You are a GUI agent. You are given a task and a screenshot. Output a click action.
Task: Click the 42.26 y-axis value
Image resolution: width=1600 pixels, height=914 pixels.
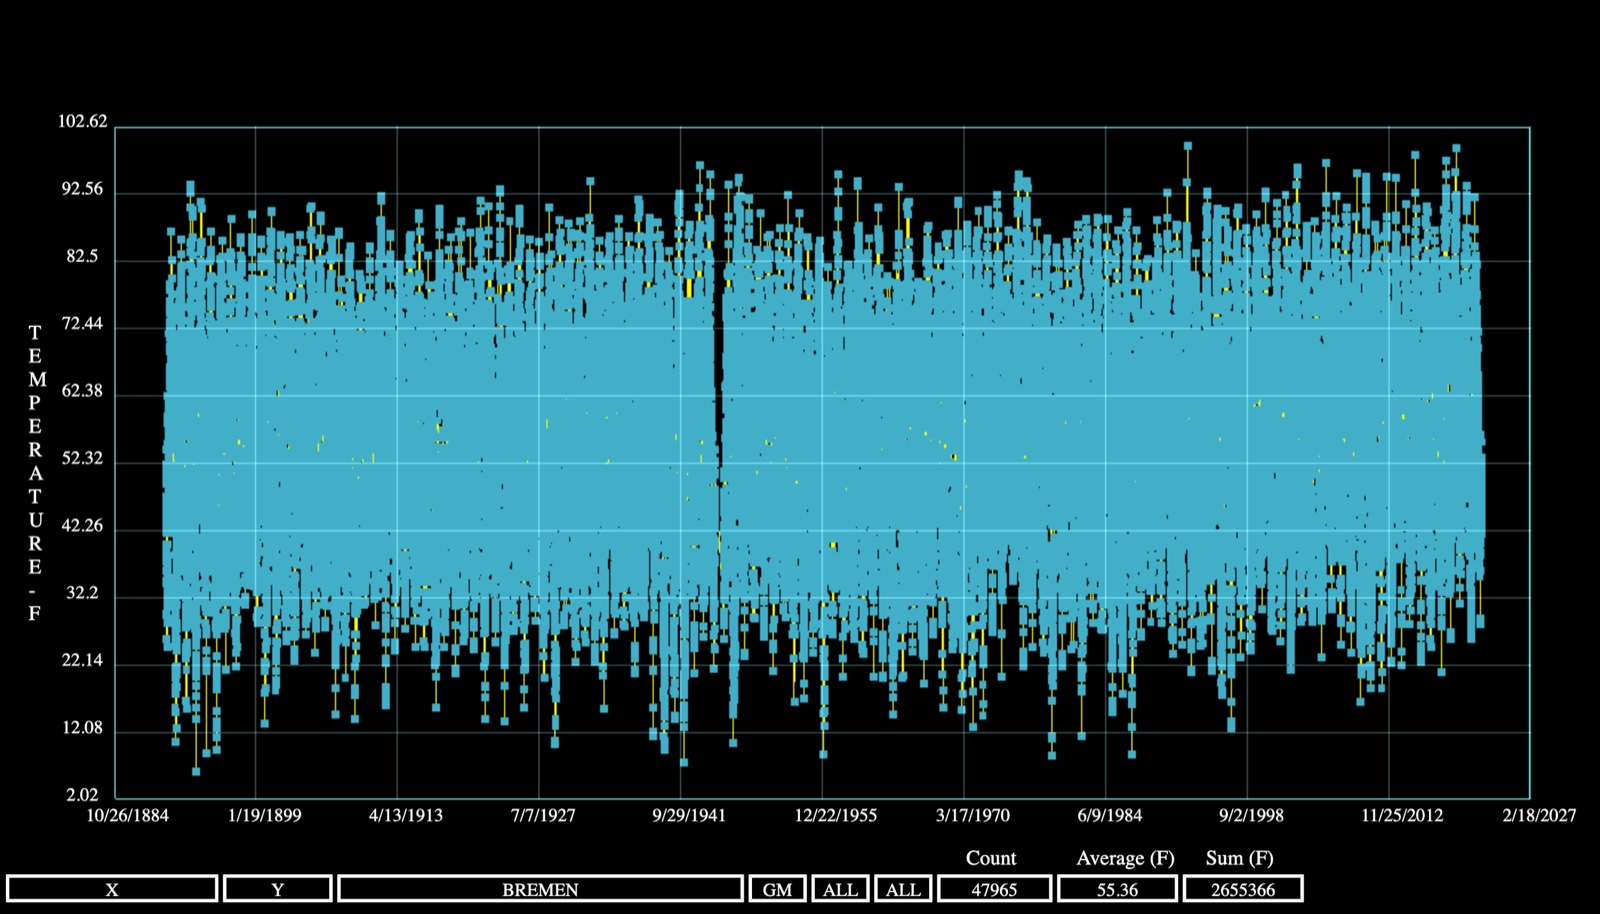point(82,526)
